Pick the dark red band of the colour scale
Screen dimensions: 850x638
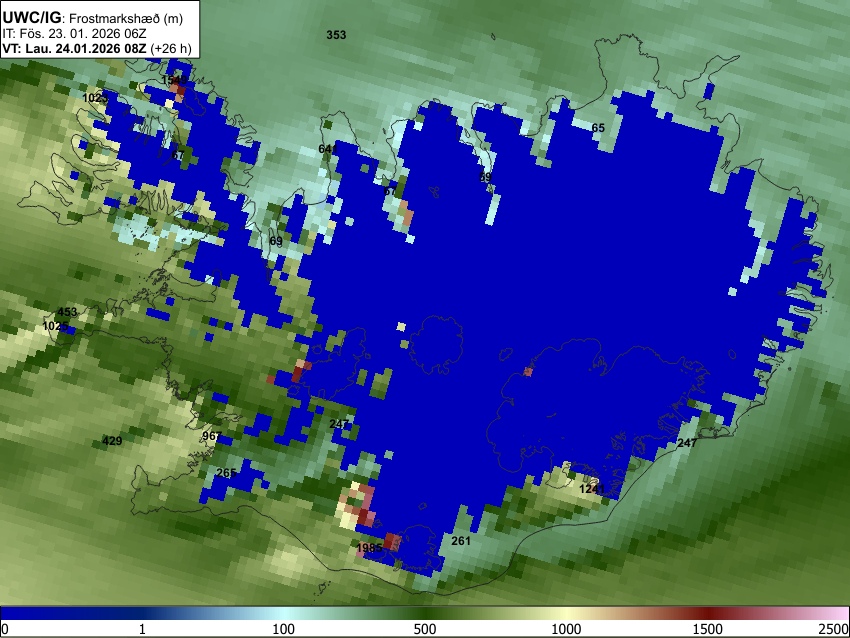point(708,613)
